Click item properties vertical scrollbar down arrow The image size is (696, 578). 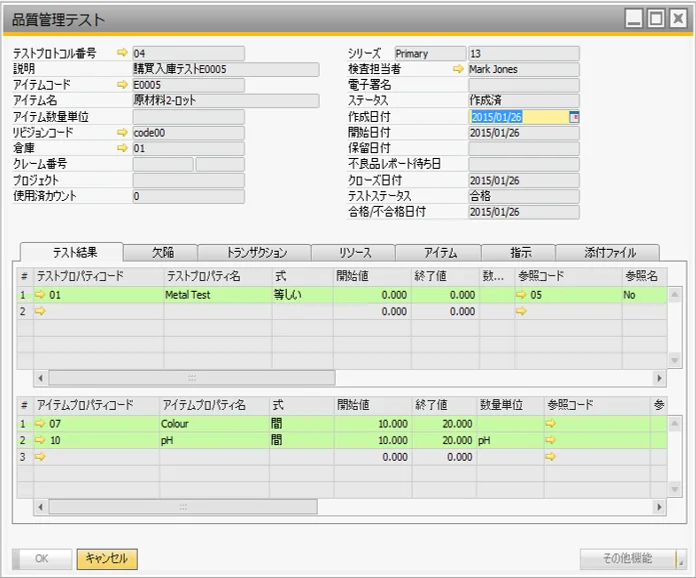click(674, 490)
